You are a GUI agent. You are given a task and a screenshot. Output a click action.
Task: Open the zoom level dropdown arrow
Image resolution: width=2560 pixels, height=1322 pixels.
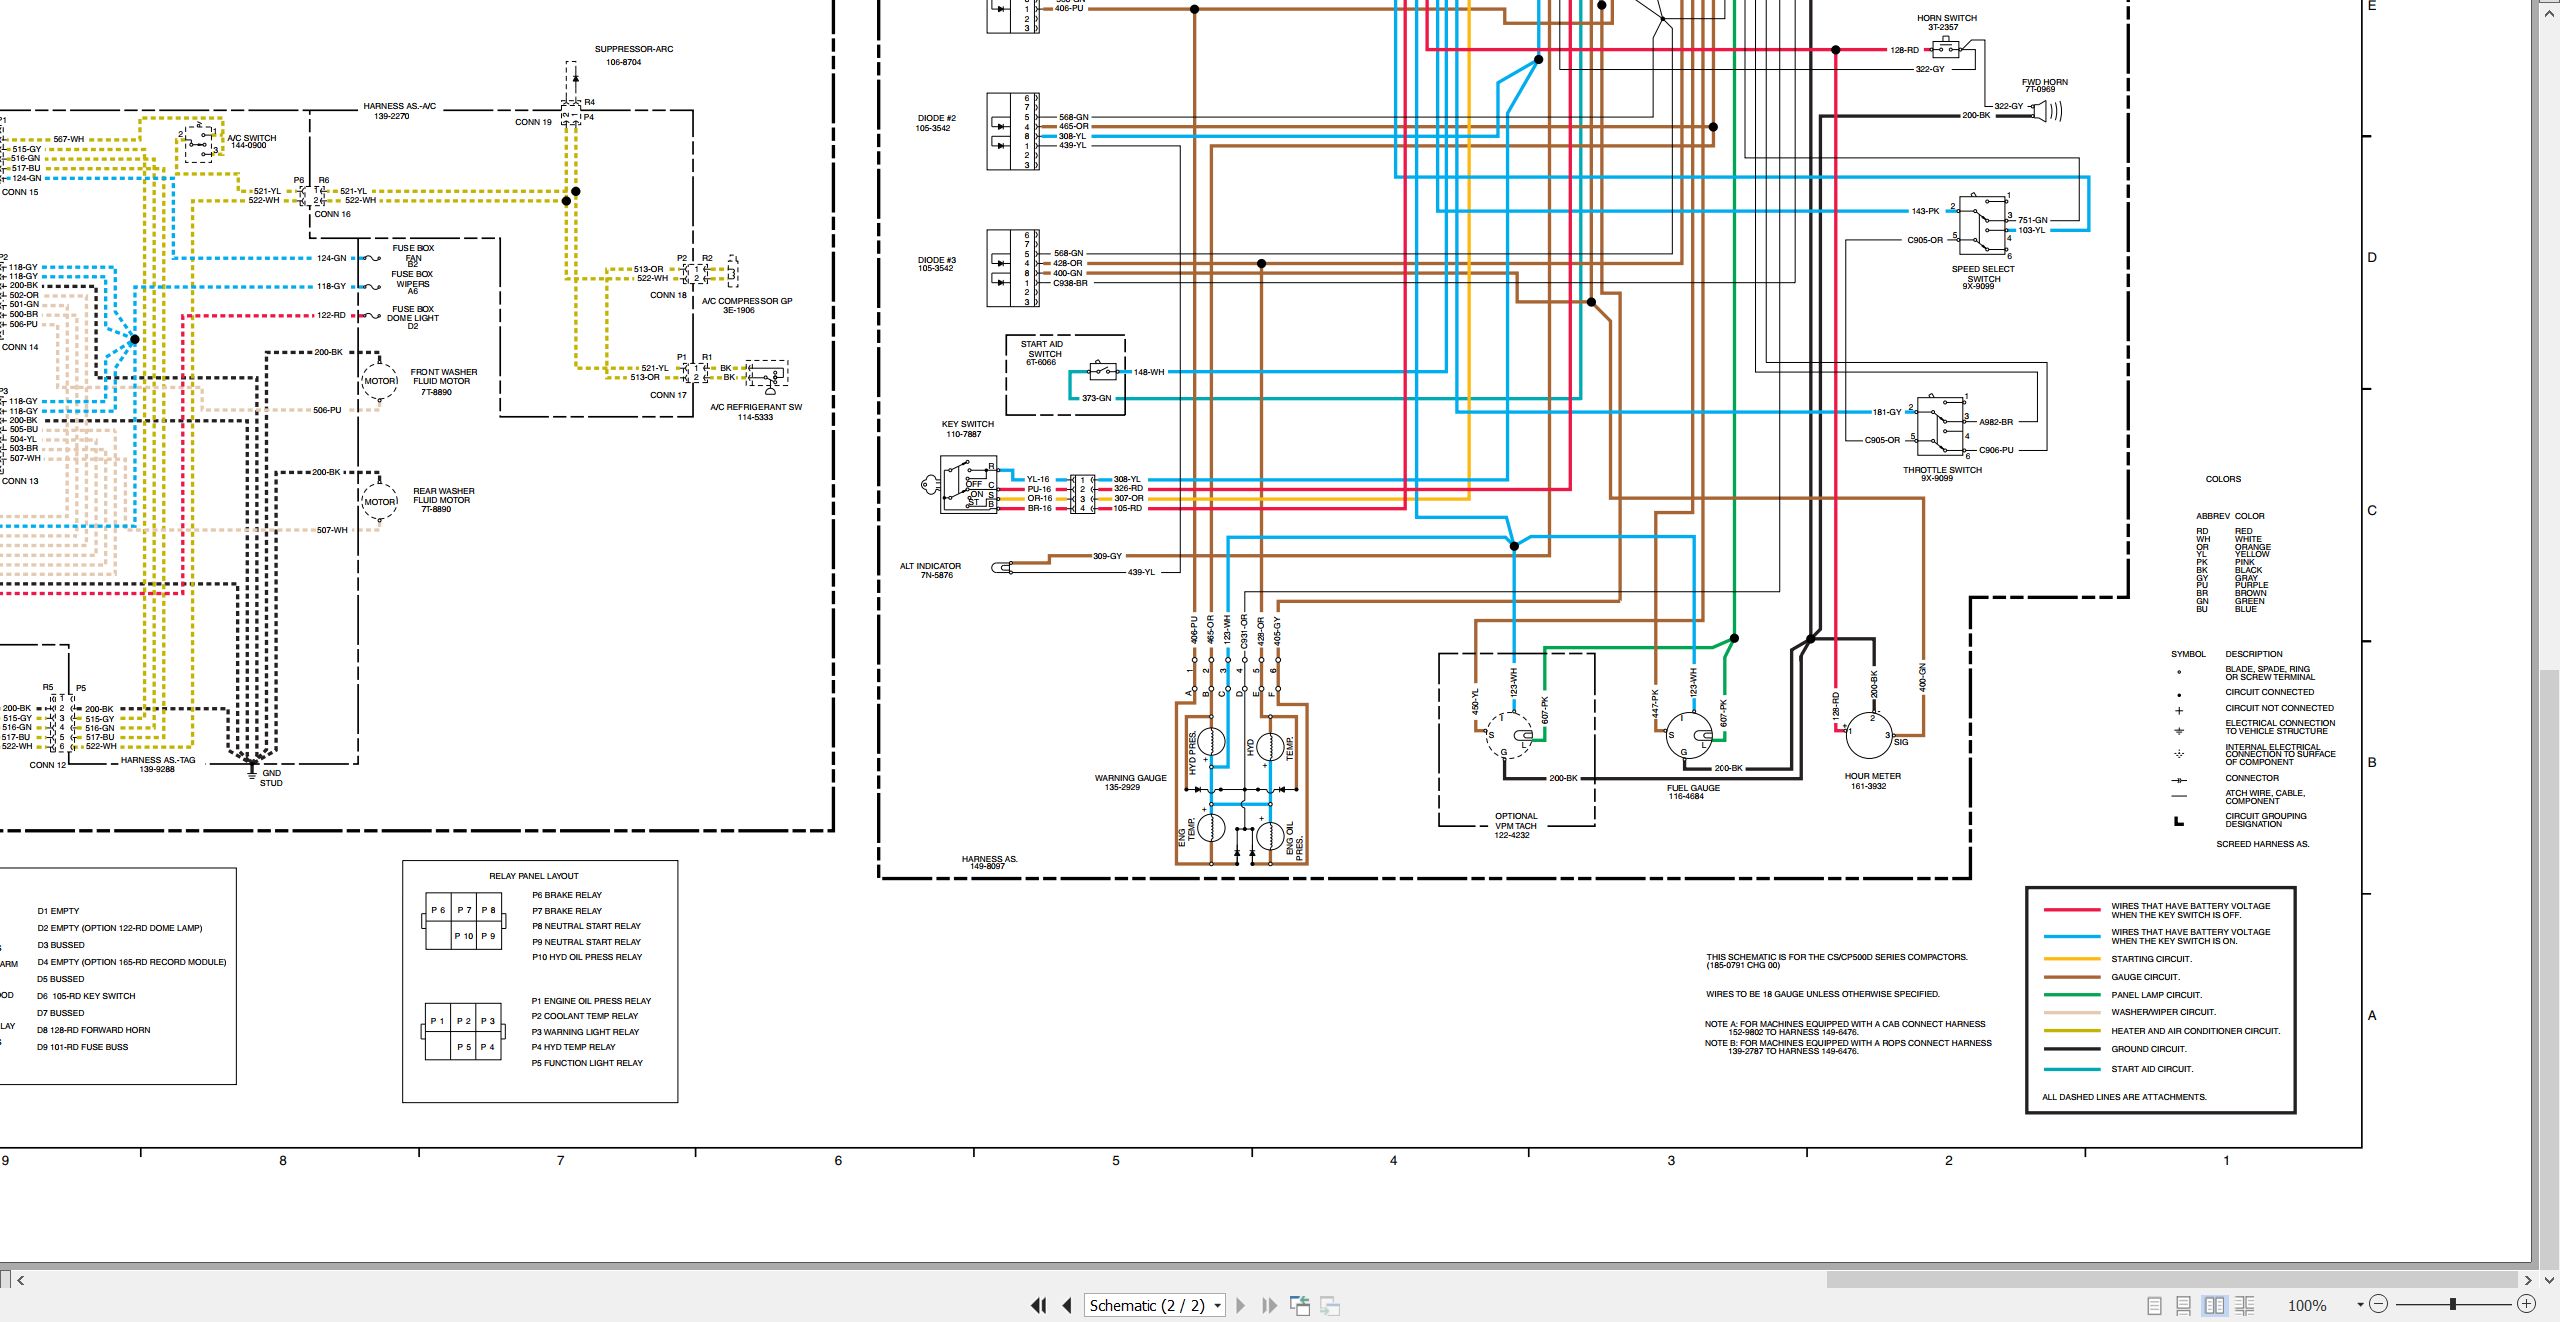[2360, 1305]
